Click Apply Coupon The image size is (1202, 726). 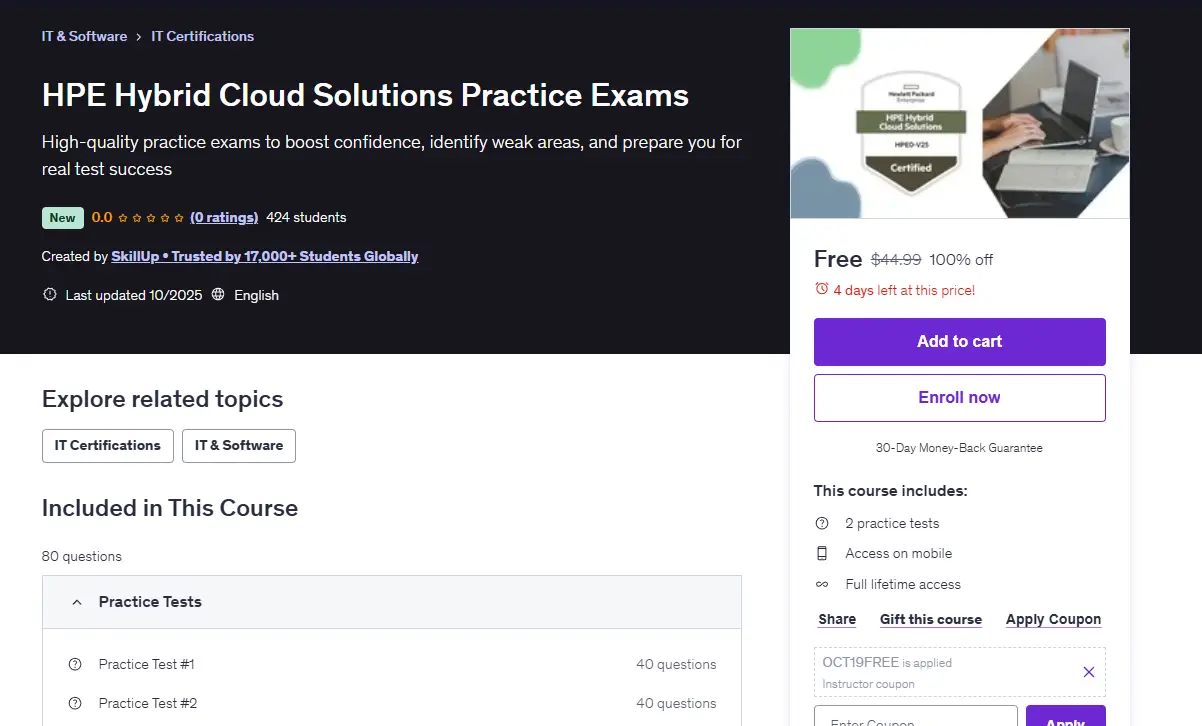[1053, 619]
